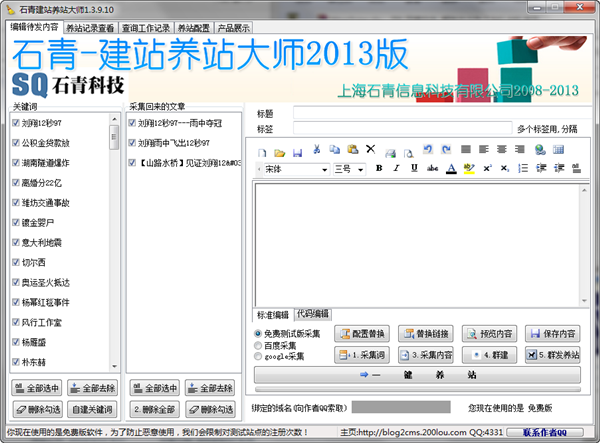Switch to the 养站记录查看 tab
600x443 pixels.
coord(90,28)
